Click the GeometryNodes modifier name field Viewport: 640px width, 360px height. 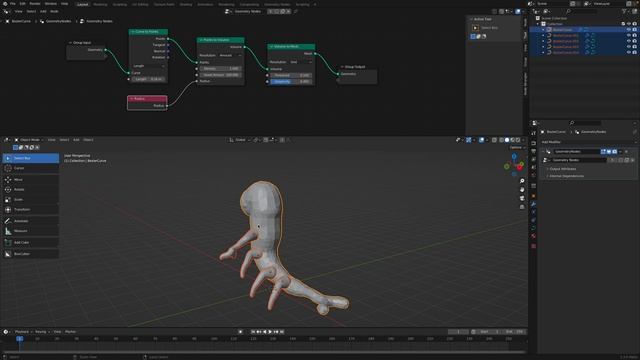click(x=576, y=152)
